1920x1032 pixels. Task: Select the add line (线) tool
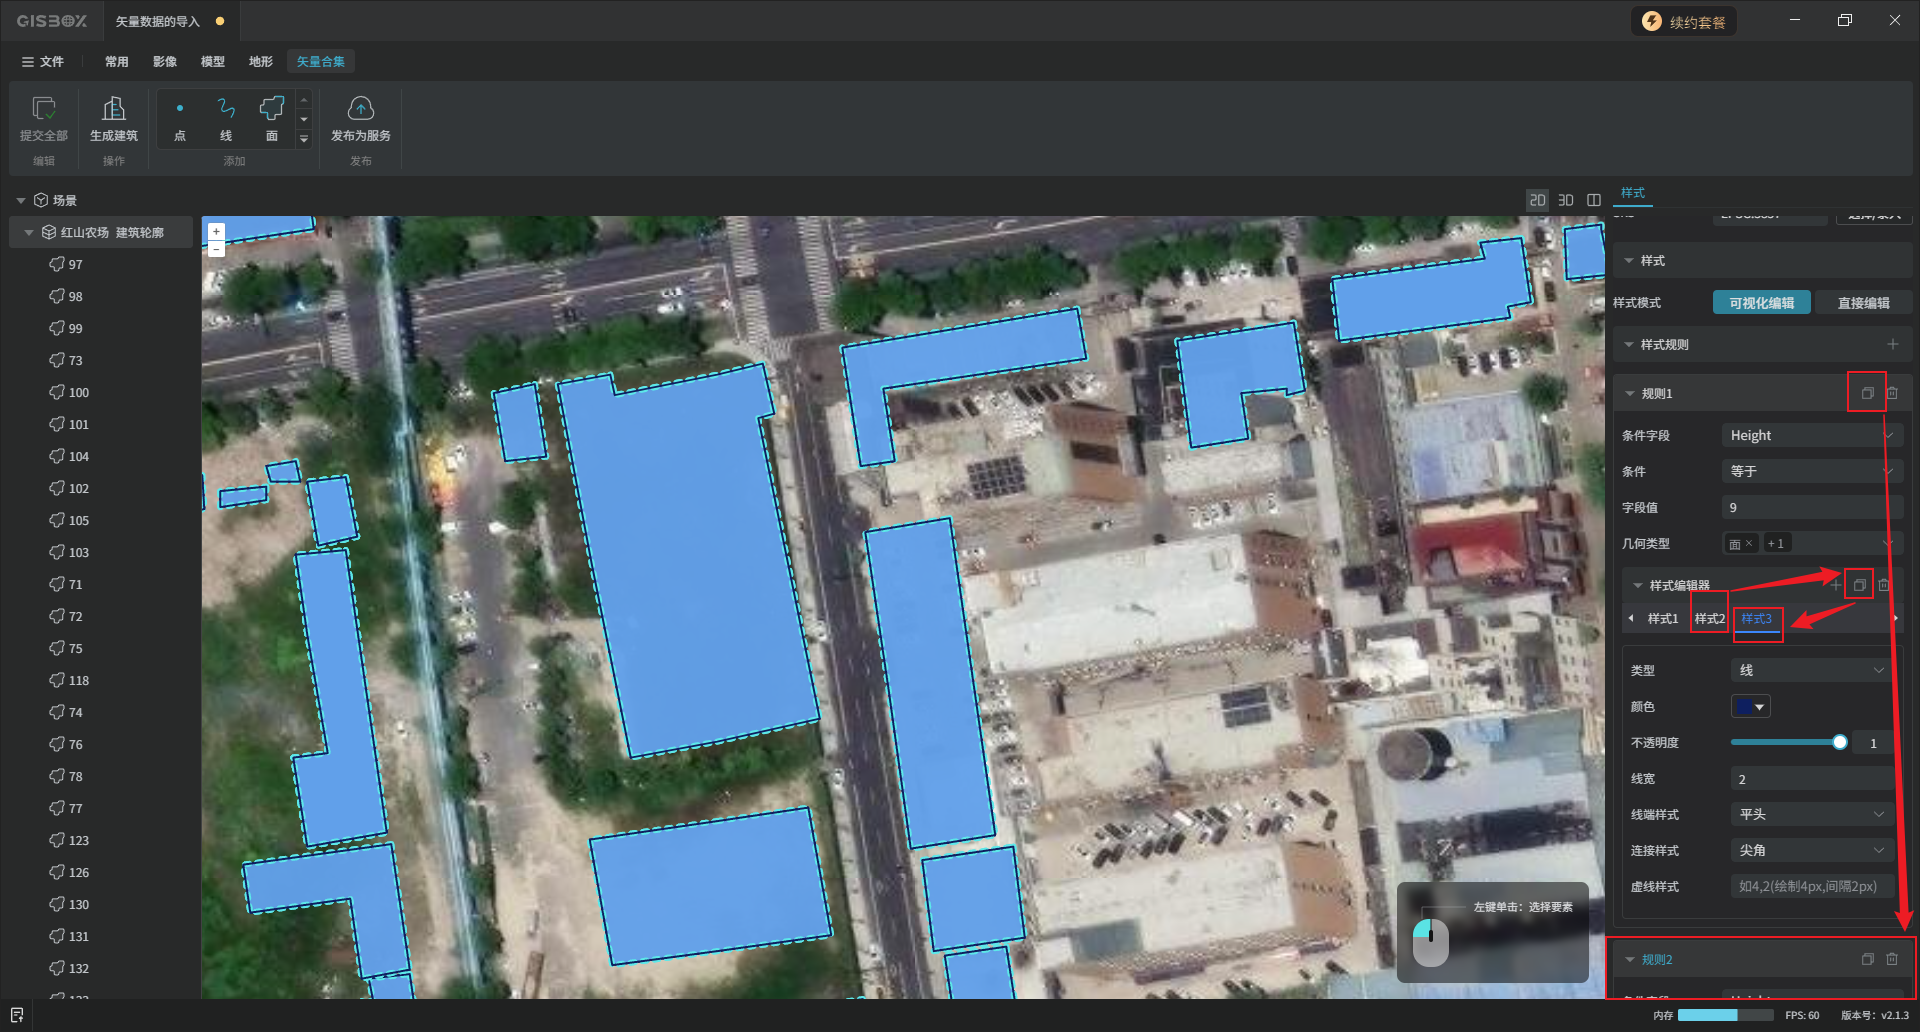click(226, 118)
